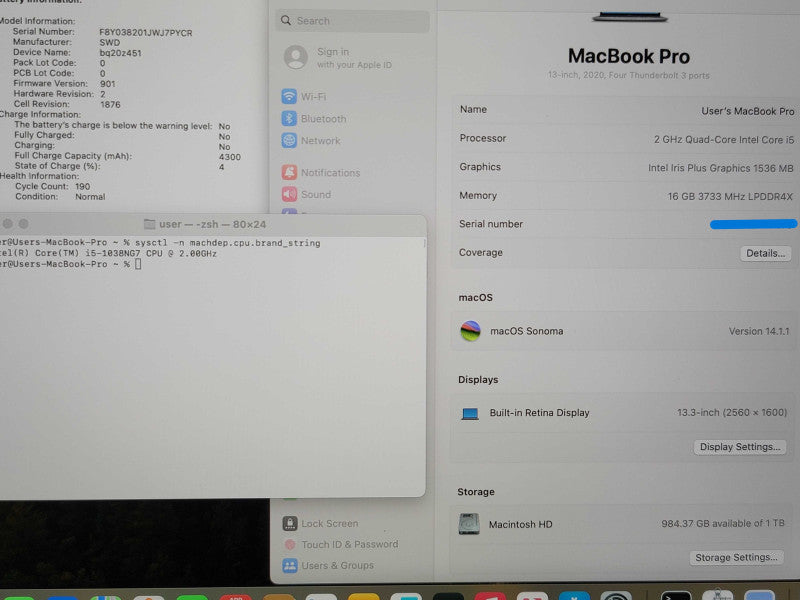Viewport: 800px width, 600px height.
Task: Open Display Settings button
Action: [x=740, y=447]
